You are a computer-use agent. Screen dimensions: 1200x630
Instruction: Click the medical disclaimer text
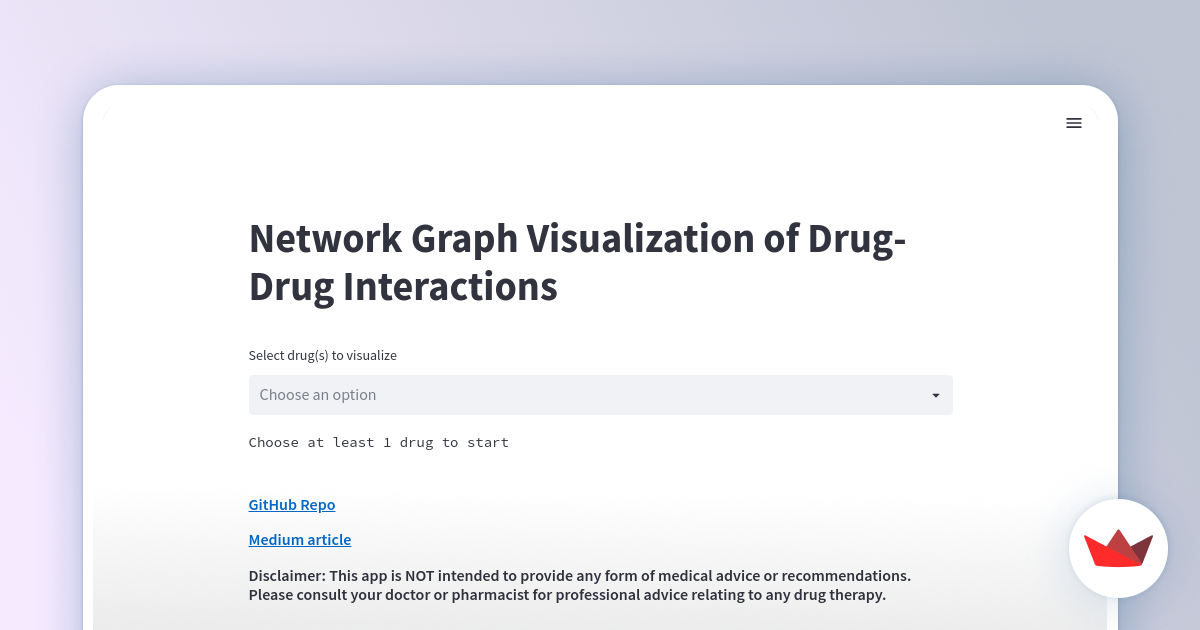click(579, 585)
